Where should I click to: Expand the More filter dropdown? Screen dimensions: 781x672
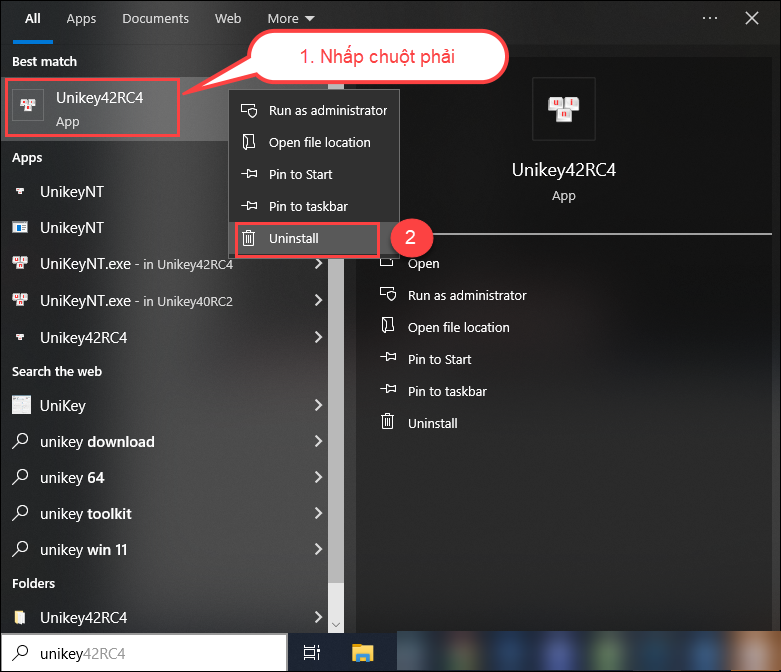pyautogui.click(x=291, y=18)
